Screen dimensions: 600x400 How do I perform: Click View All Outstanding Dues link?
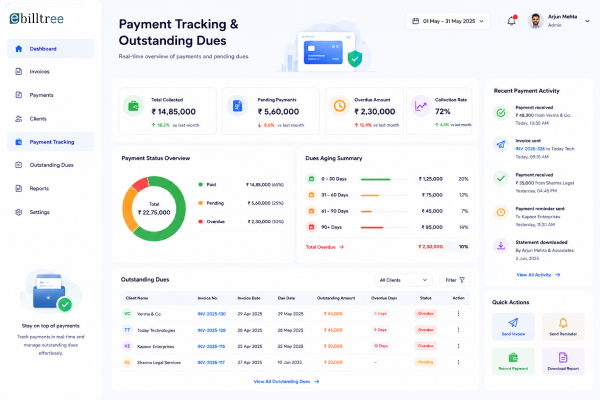(286, 382)
